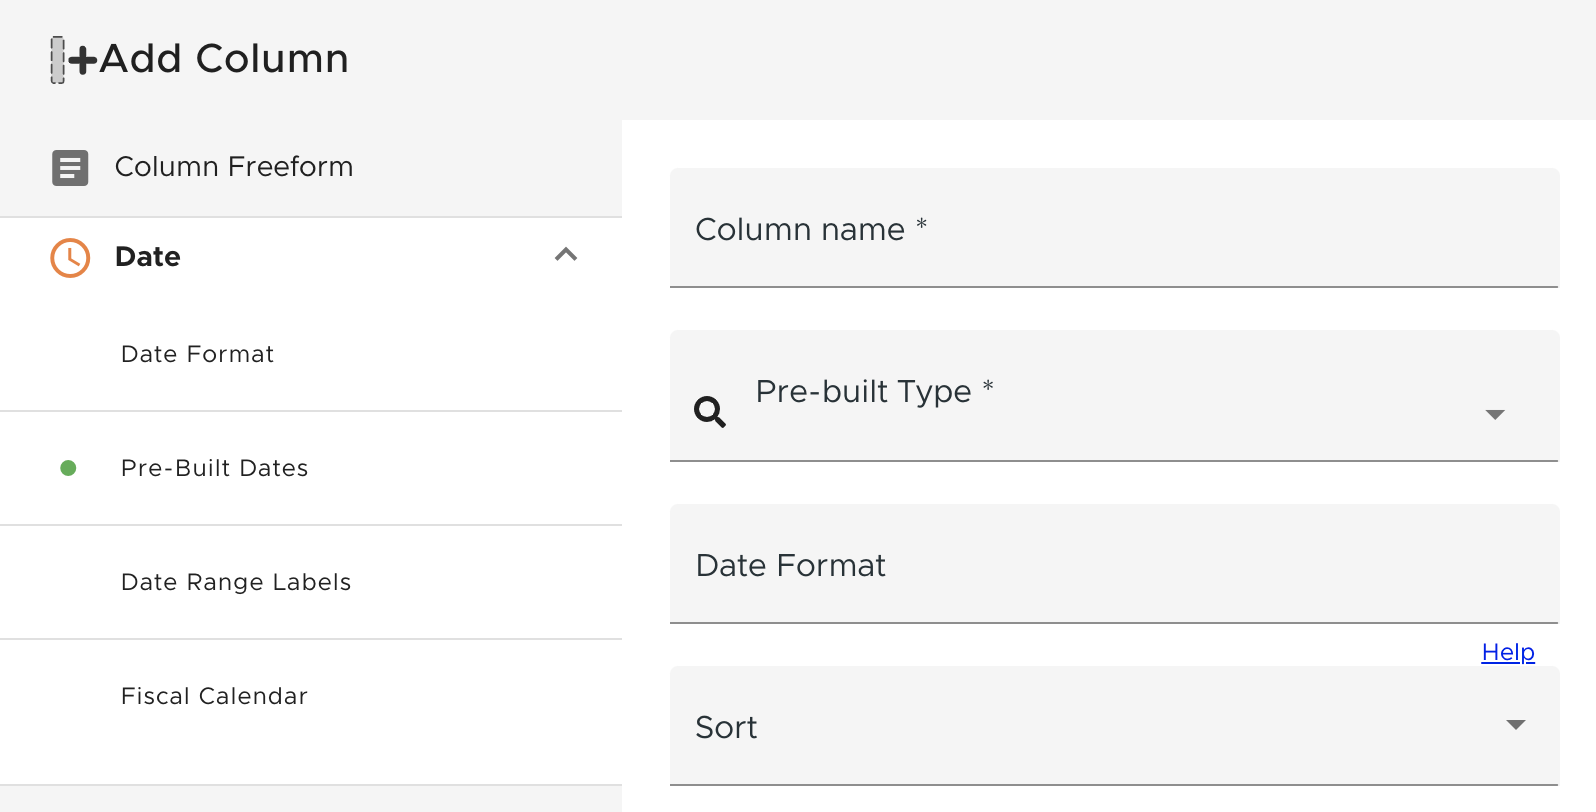Select Pre-Built Dates in sidebar
The image size is (1596, 812).
214,468
